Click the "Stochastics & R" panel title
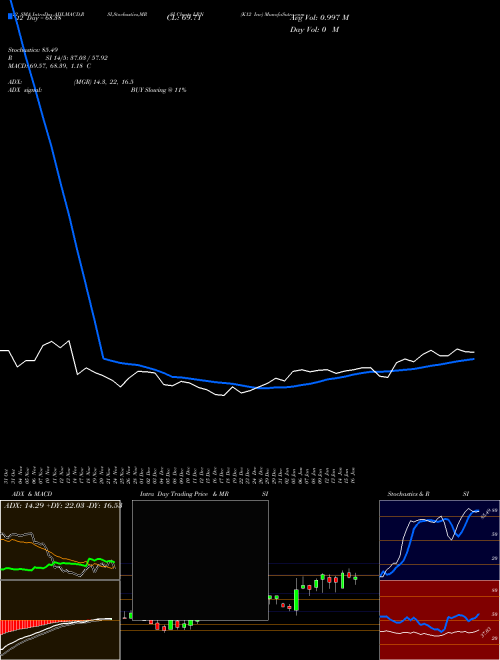The height and width of the screenshot is (660, 500). point(408,494)
